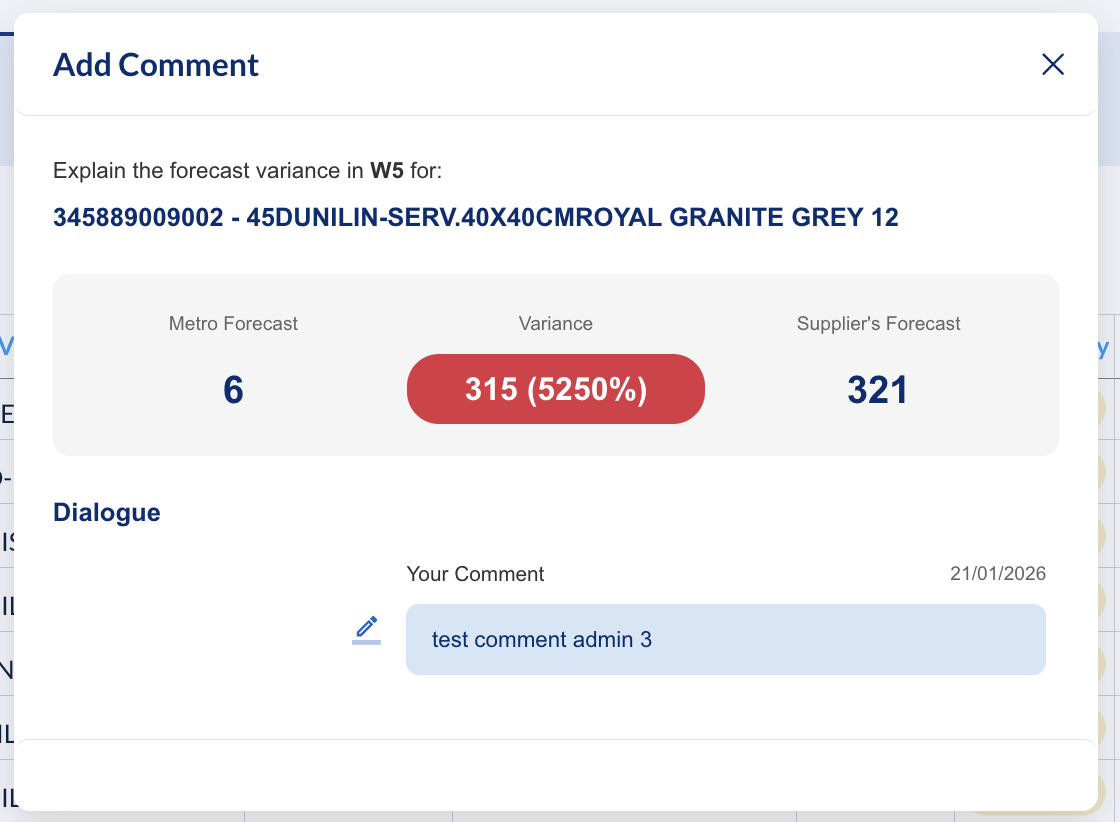The image size is (1120, 822).
Task: Click the Metro Forecast value 6
Action: pyautogui.click(x=233, y=389)
